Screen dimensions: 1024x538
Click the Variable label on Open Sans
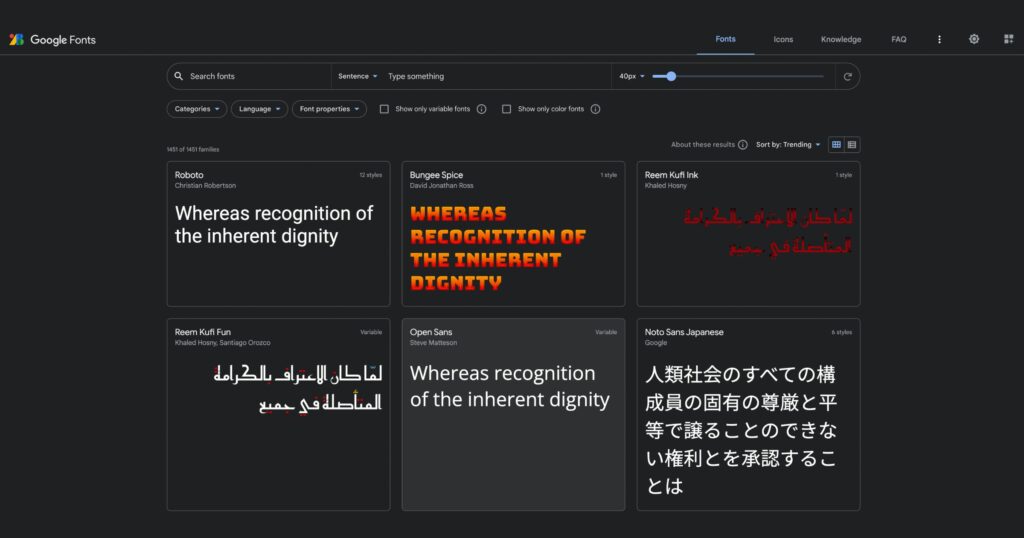(x=606, y=332)
